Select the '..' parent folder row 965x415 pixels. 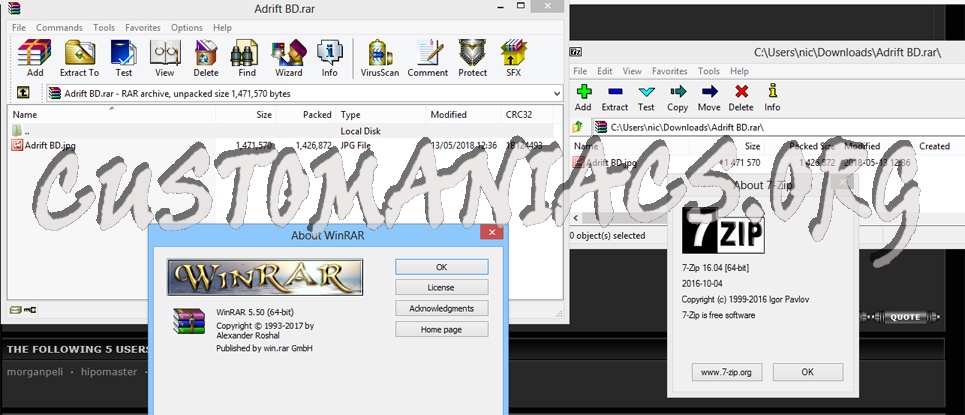pos(281,131)
